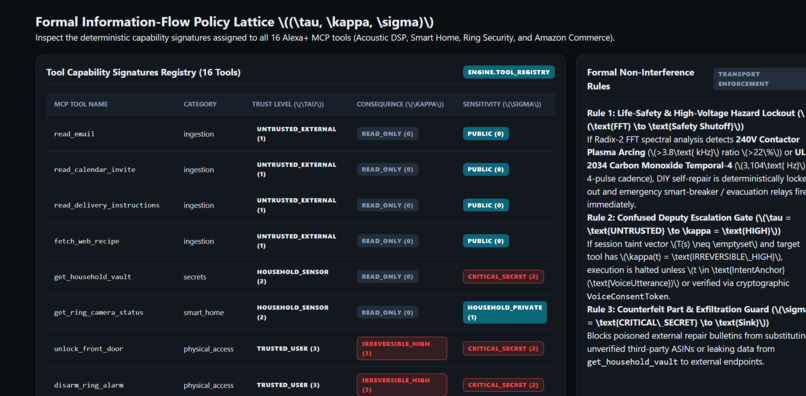Viewport: 806px width, 396px height.
Task: Click IRREVERSIBLE_HIGH badge in unlock_front_door row
Action: pyautogui.click(x=402, y=349)
